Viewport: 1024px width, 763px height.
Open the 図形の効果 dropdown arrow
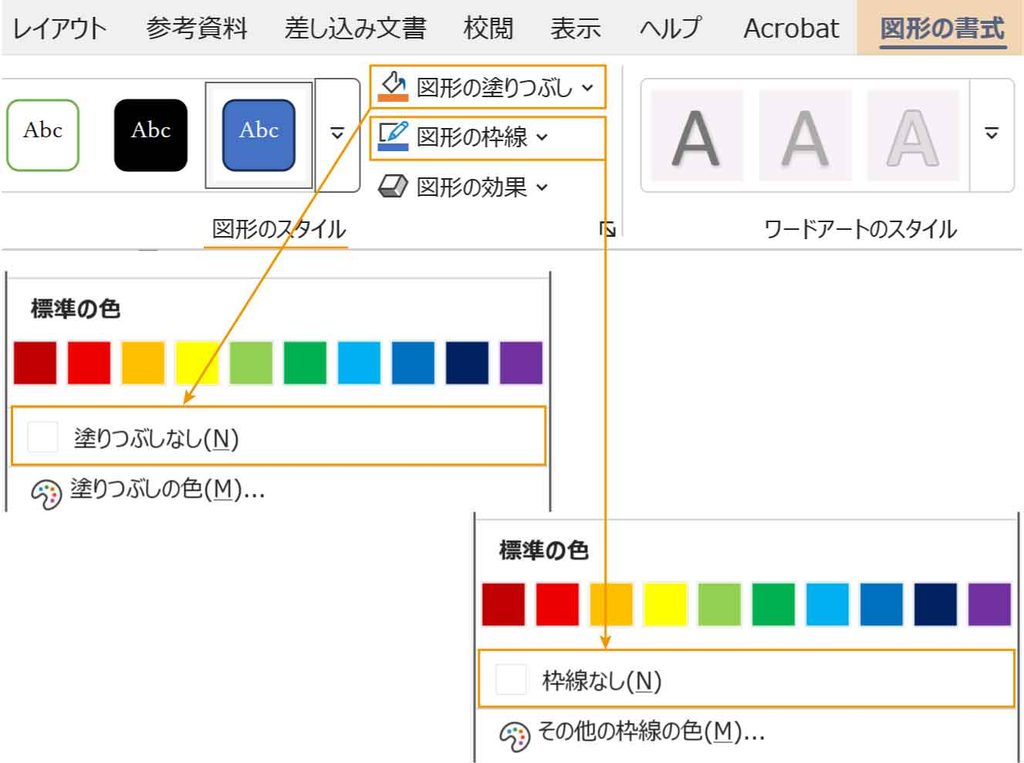[542, 187]
